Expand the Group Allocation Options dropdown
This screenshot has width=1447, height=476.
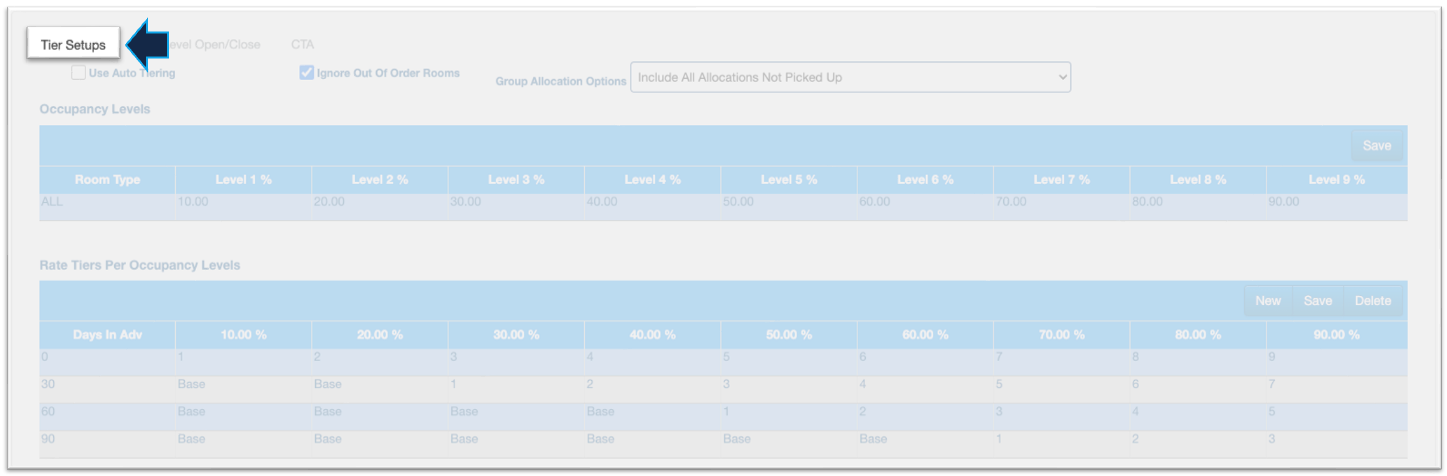click(850, 78)
